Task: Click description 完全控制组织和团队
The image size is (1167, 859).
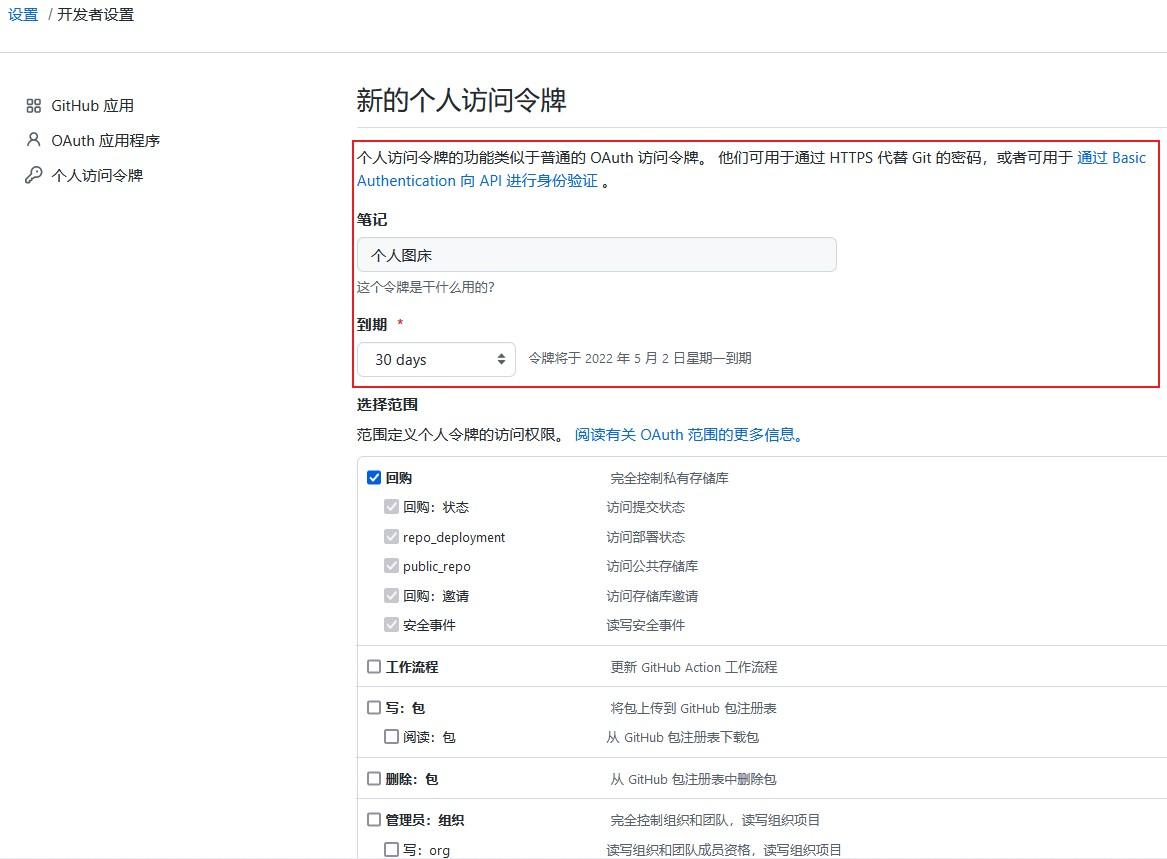Action: 715,820
